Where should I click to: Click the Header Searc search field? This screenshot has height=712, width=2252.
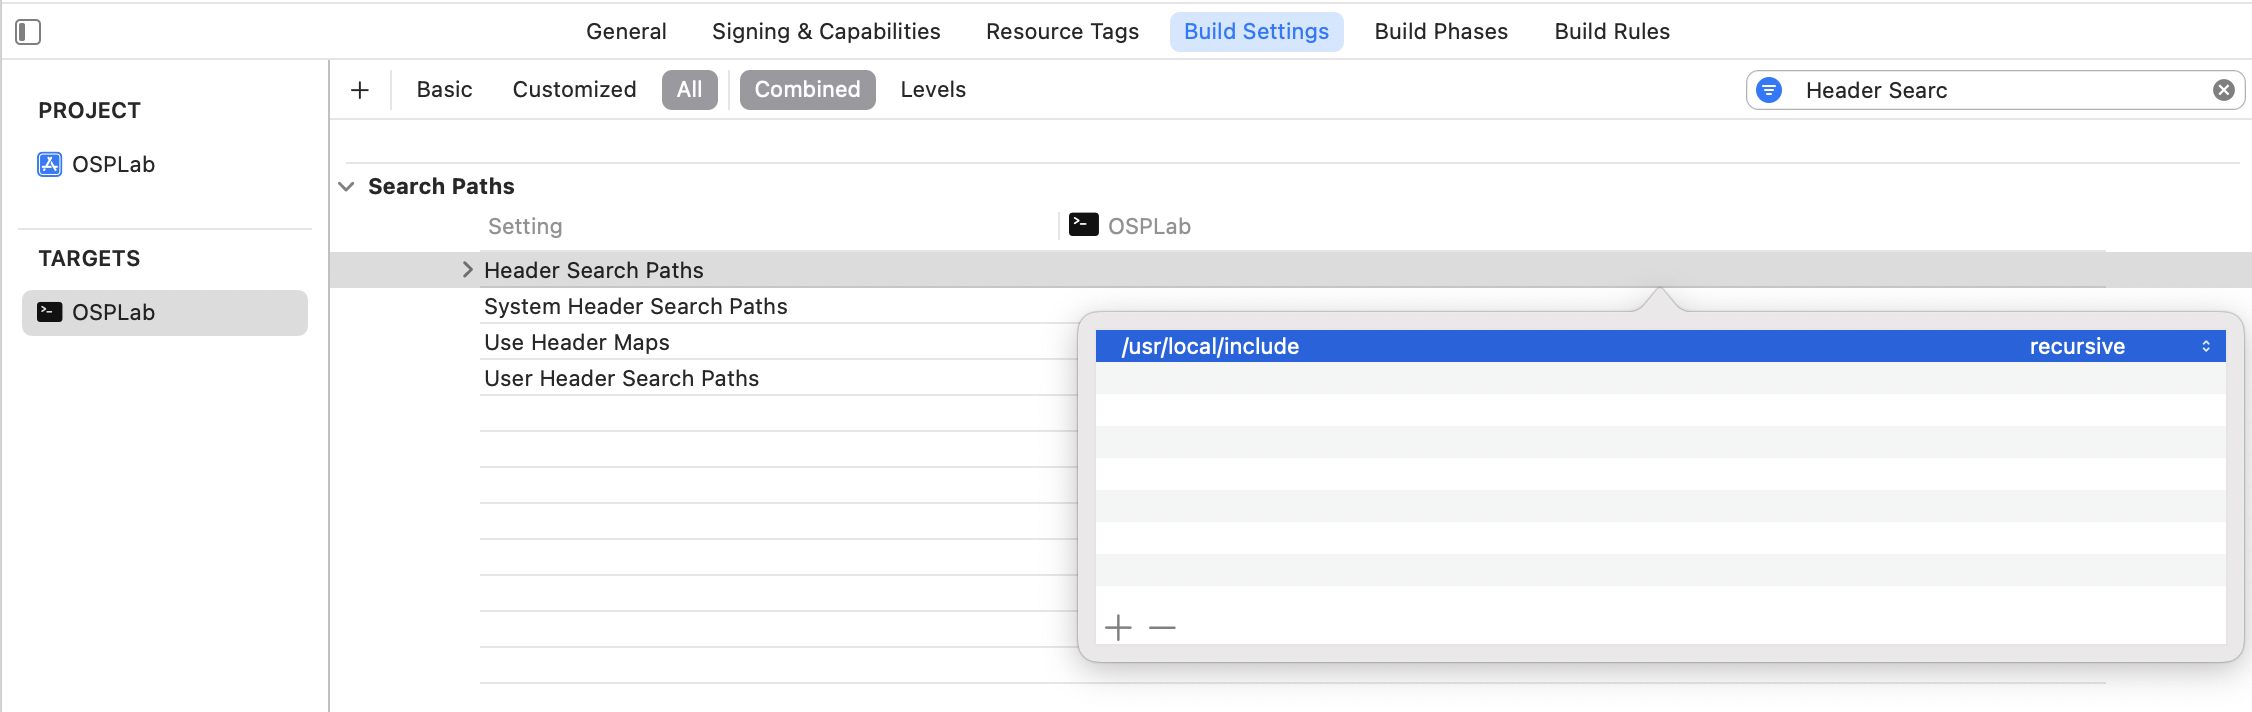1990,90
